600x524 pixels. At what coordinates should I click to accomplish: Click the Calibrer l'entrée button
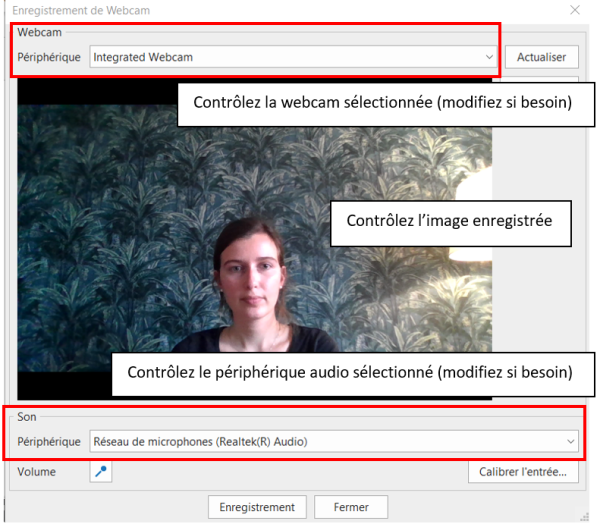click(x=523, y=472)
